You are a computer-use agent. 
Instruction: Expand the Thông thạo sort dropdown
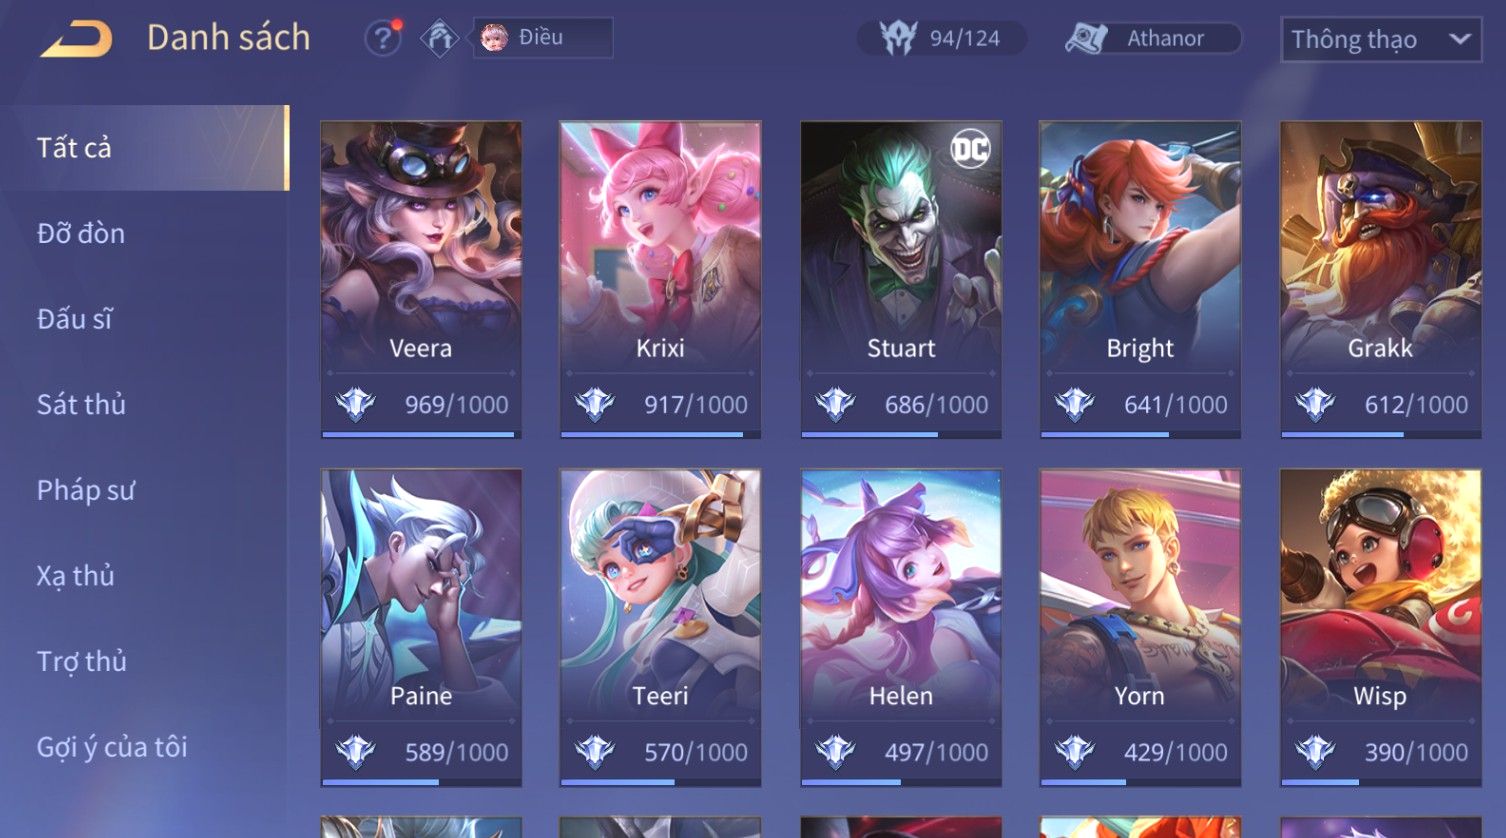pyautogui.click(x=1381, y=39)
